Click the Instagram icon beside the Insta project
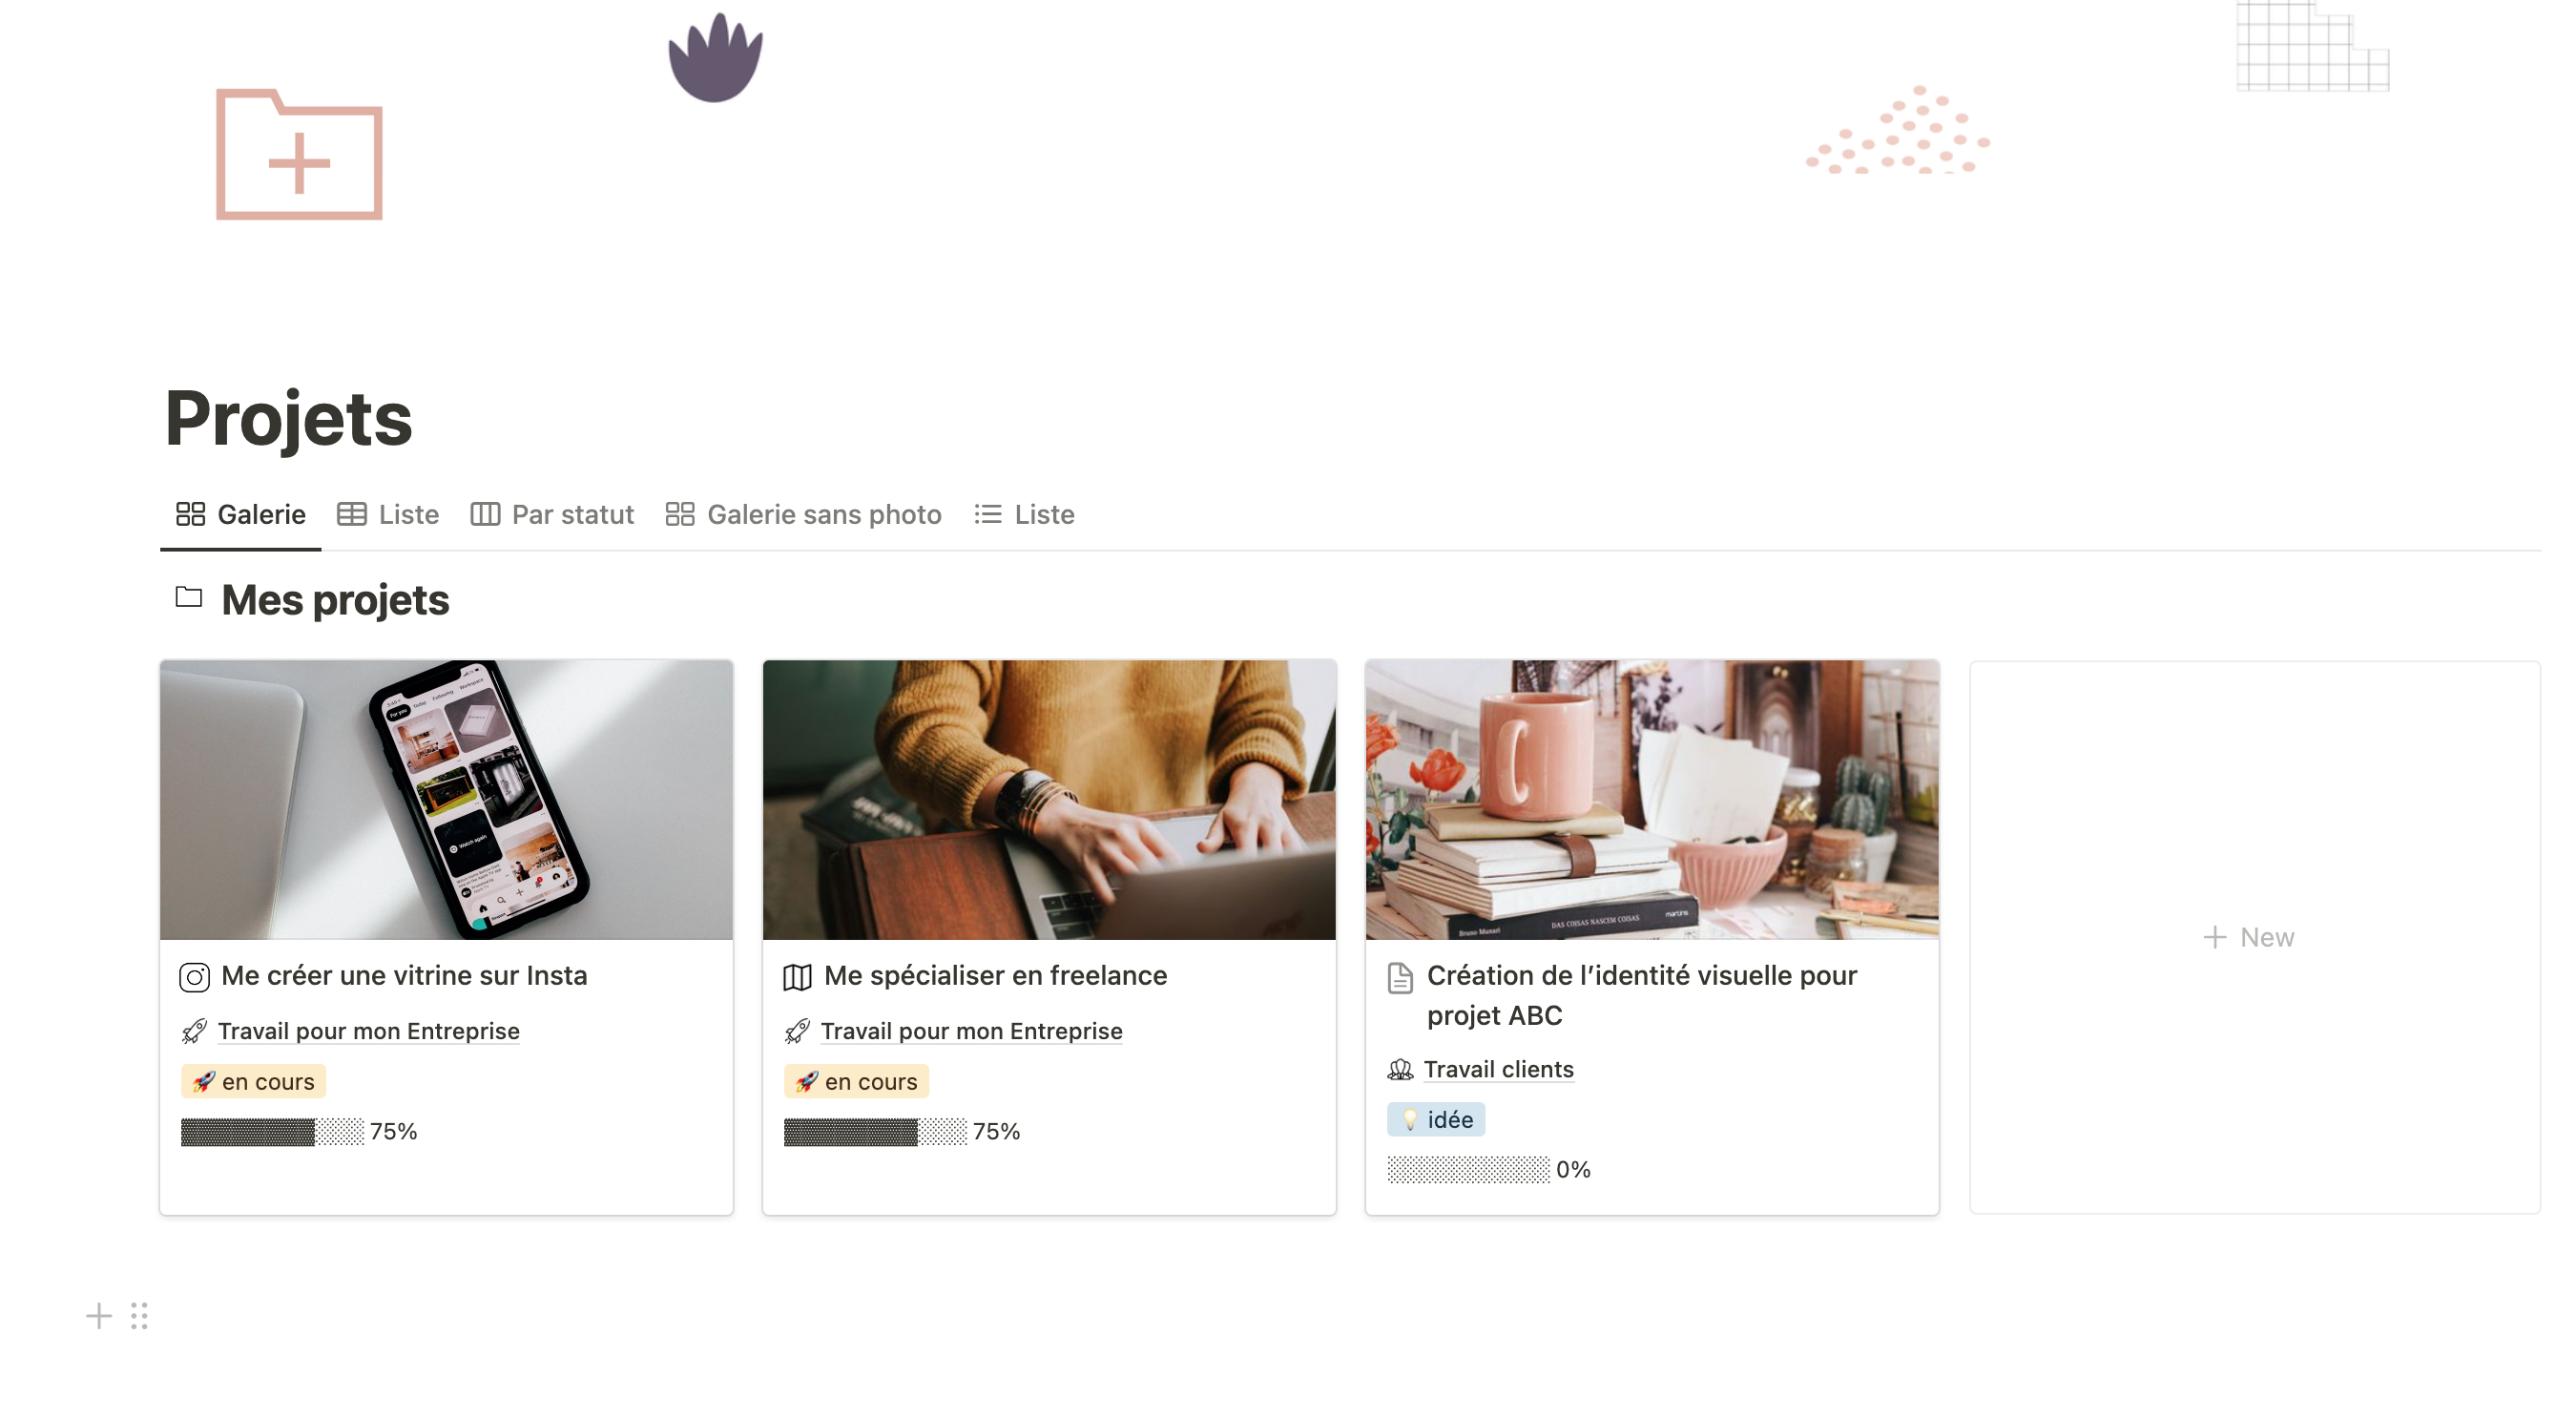 [194, 977]
